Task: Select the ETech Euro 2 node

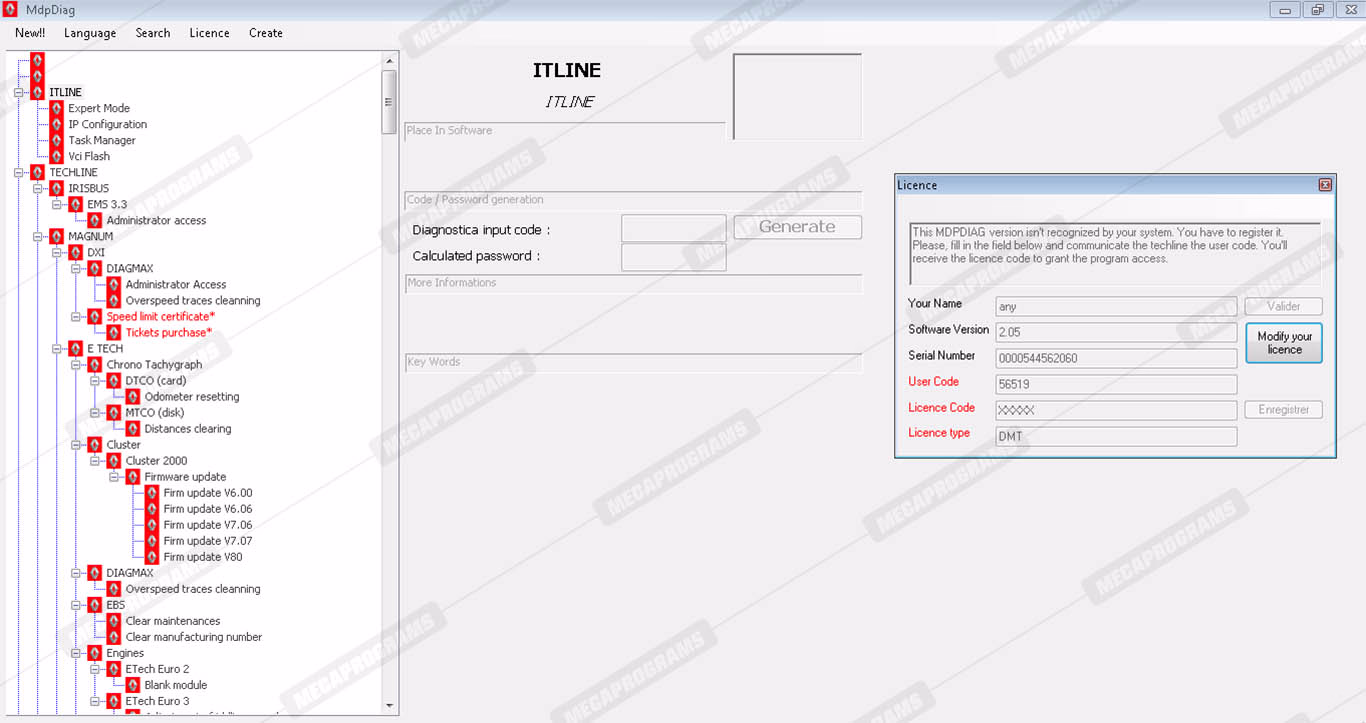Action: (x=157, y=669)
